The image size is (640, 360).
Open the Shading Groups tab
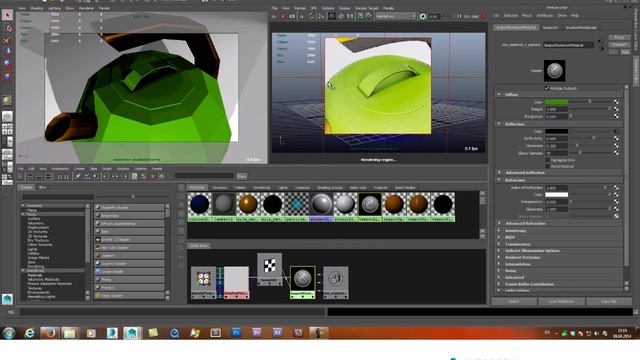click(x=330, y=188)
